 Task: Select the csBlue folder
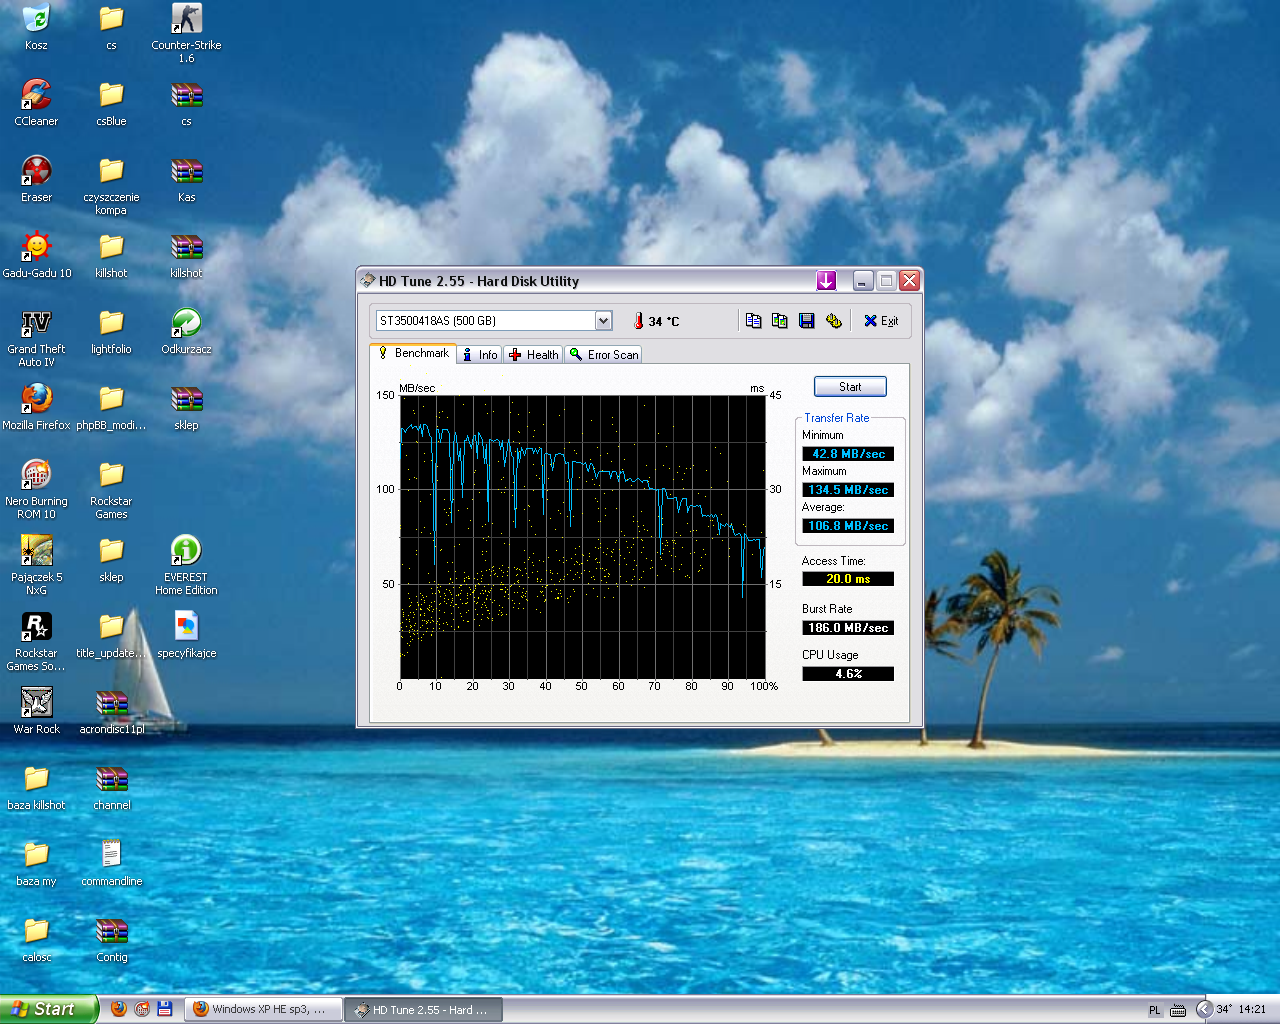(111, 103)
